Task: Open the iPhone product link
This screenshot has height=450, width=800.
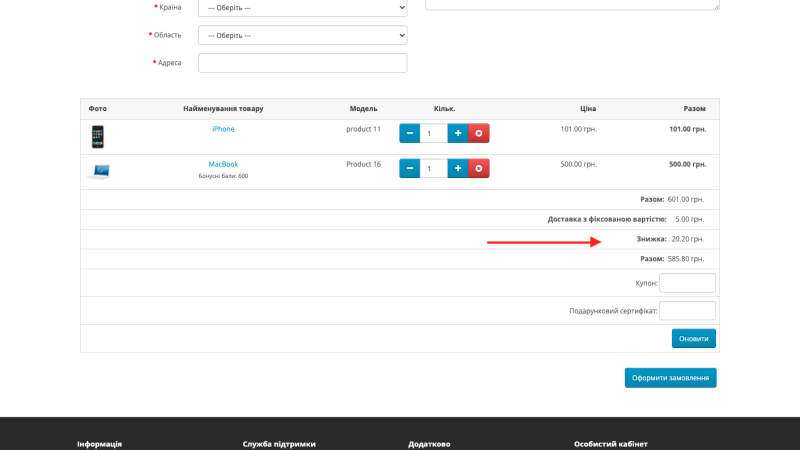Action: pyautogui.click(x=223, y=129)
